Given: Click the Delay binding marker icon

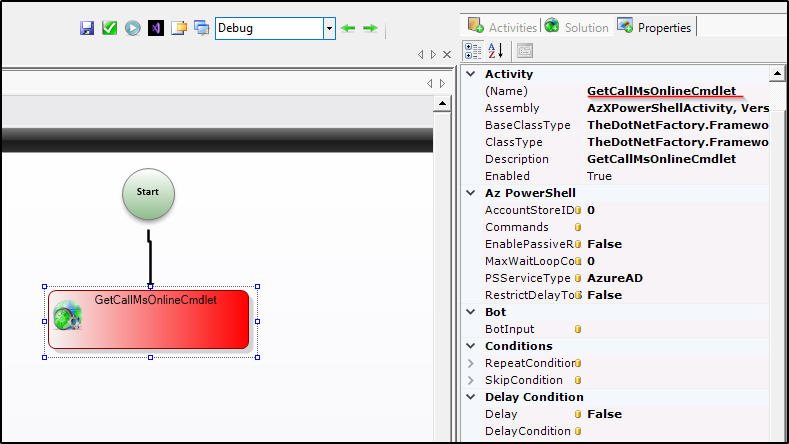Looking at the screenshot, I should click(578, 414).
